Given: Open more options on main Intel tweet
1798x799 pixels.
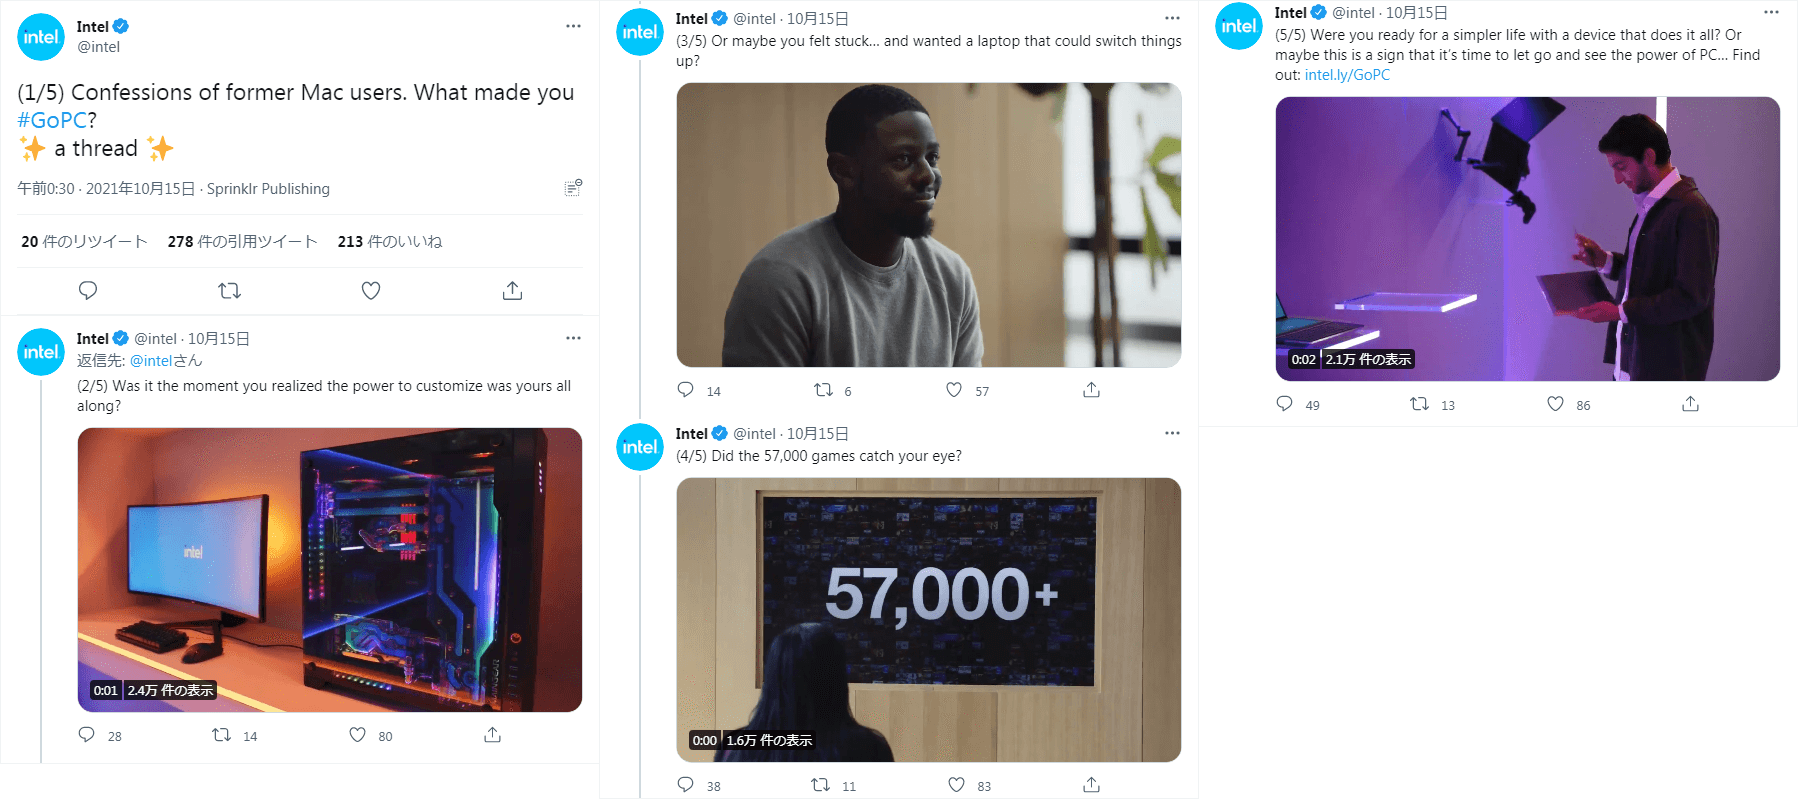Looking at the screenshot, I should coord(573,26).
